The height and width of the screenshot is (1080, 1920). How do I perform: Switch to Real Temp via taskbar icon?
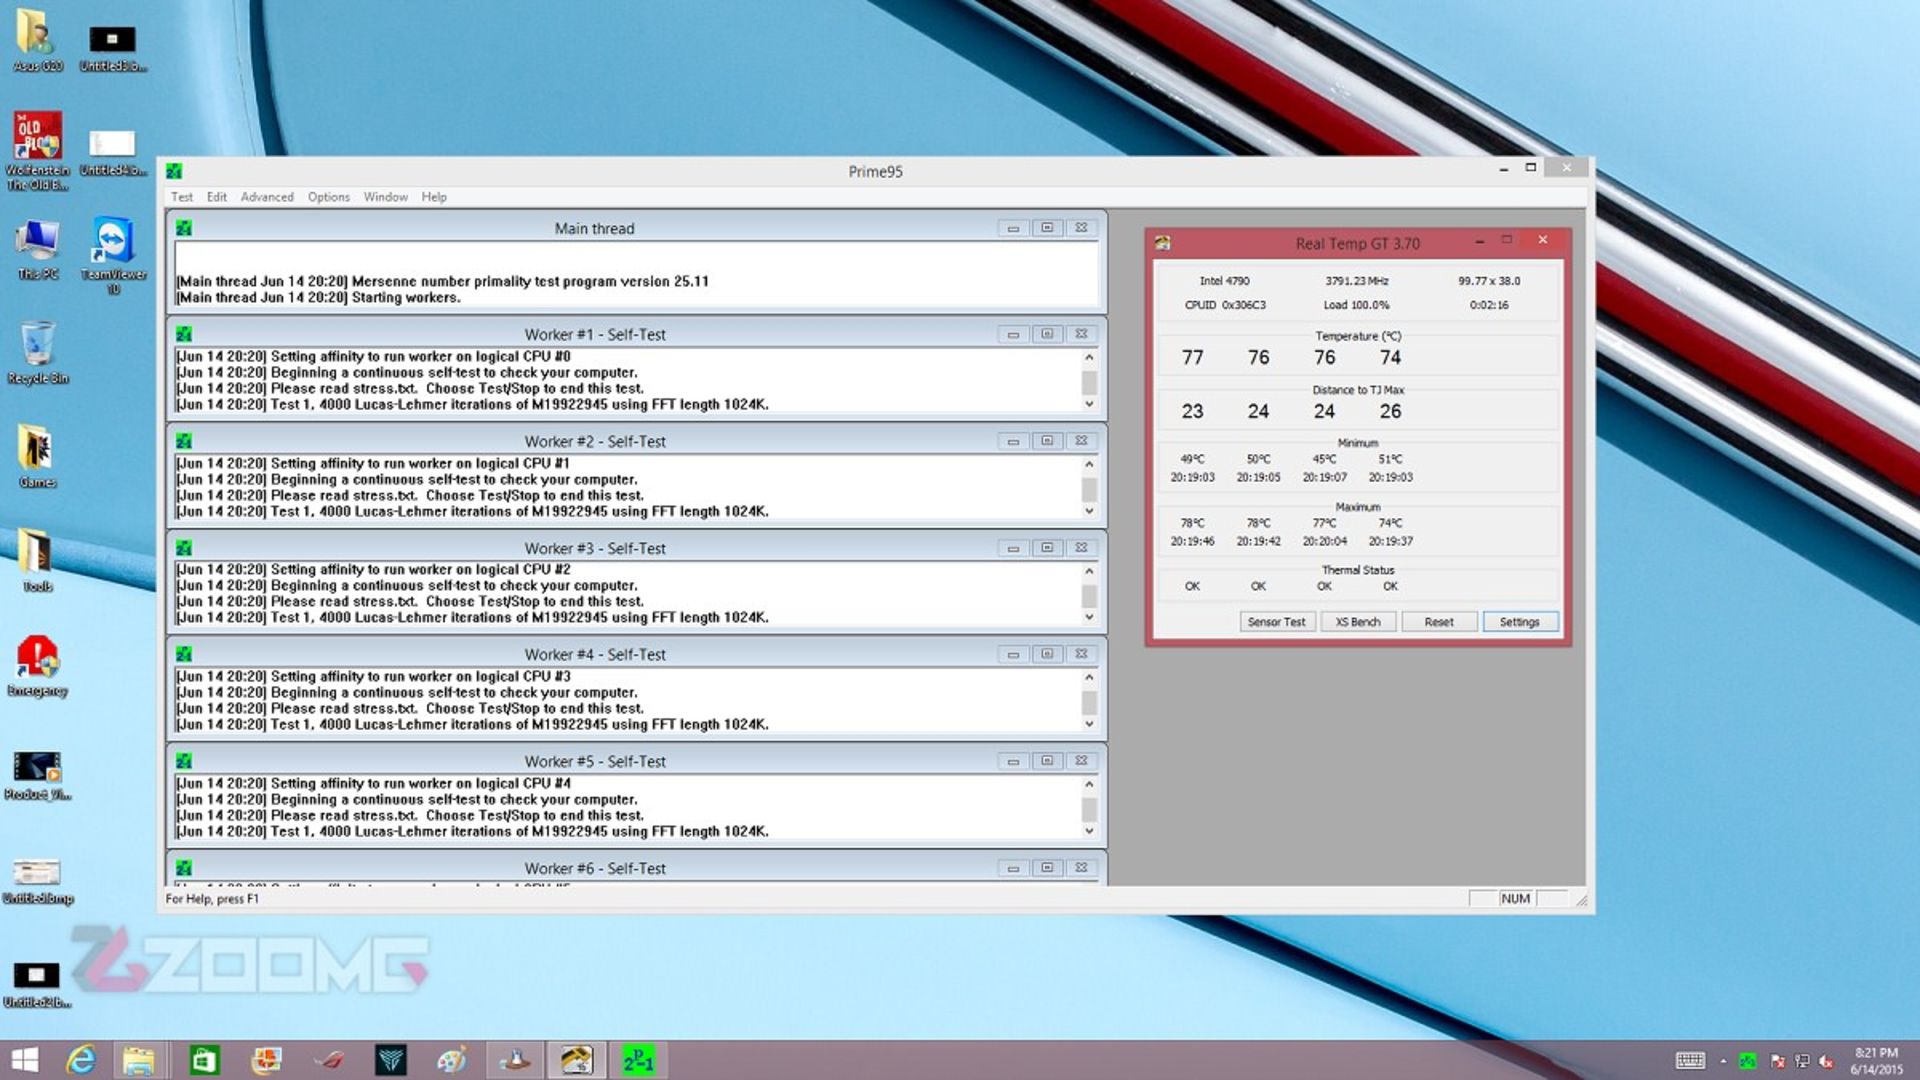(x=576, y=1060)
